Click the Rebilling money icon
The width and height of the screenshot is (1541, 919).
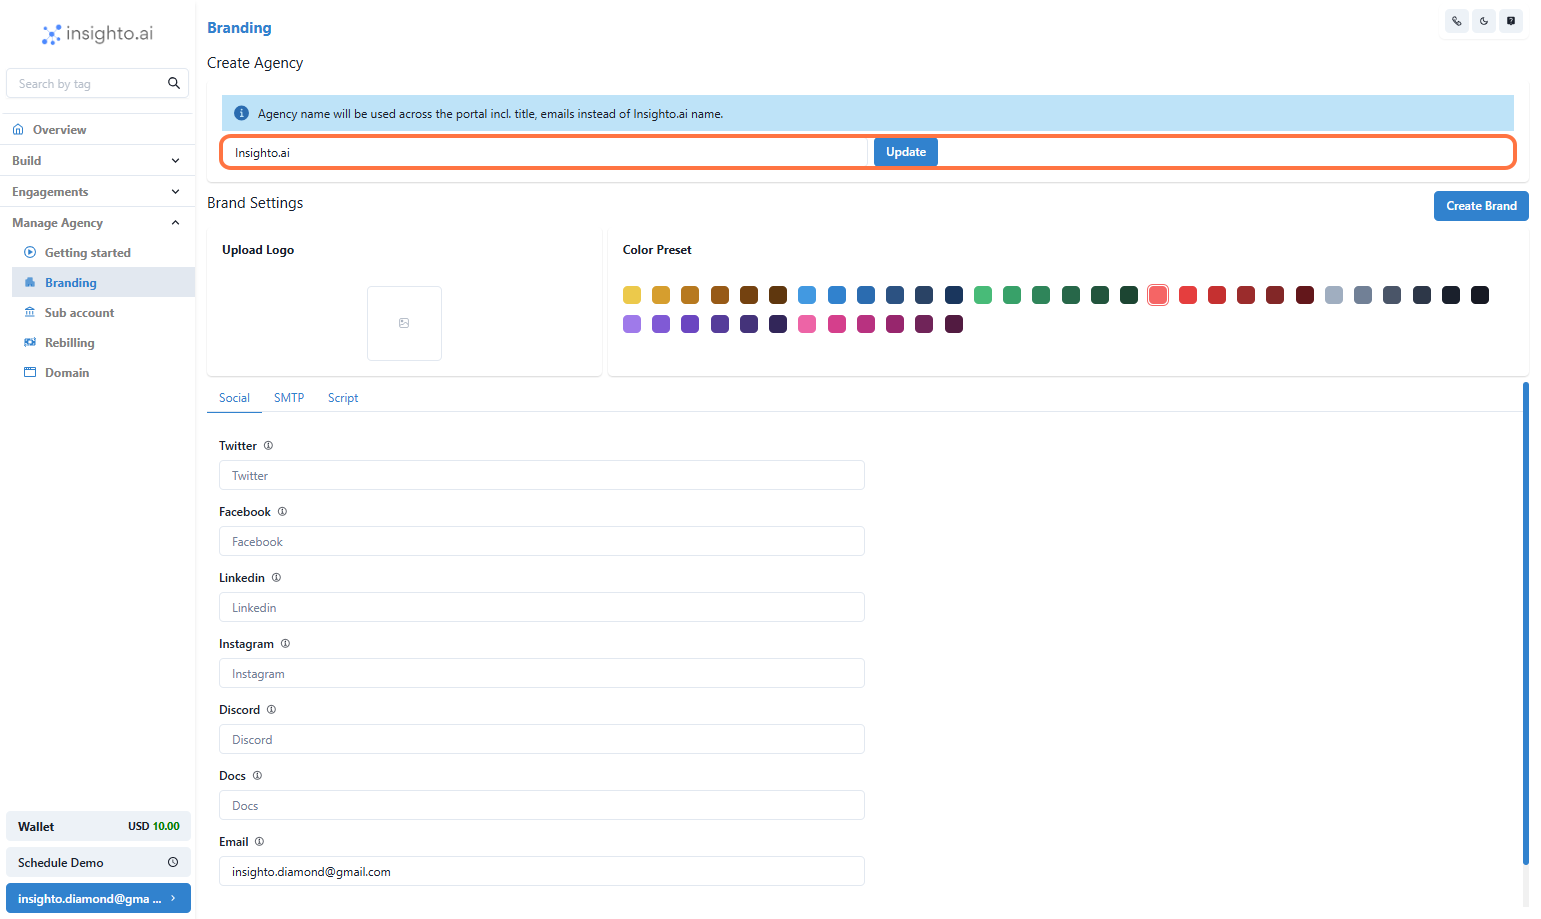coord(30,343)
